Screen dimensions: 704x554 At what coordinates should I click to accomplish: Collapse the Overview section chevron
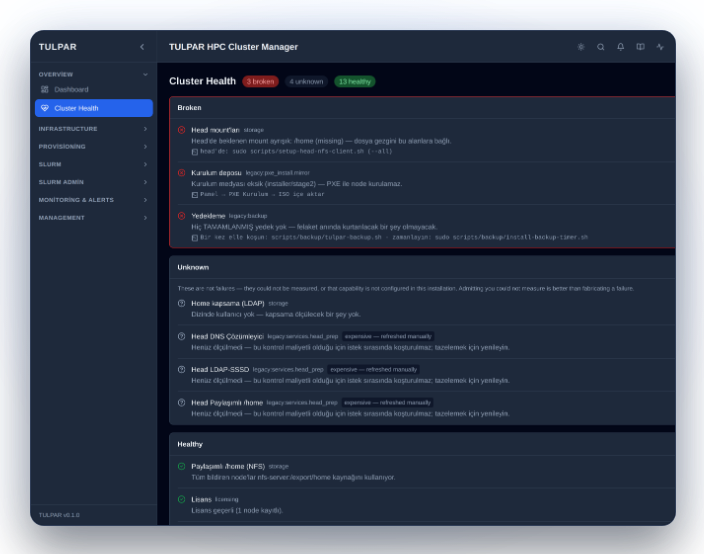click(145, 75)
